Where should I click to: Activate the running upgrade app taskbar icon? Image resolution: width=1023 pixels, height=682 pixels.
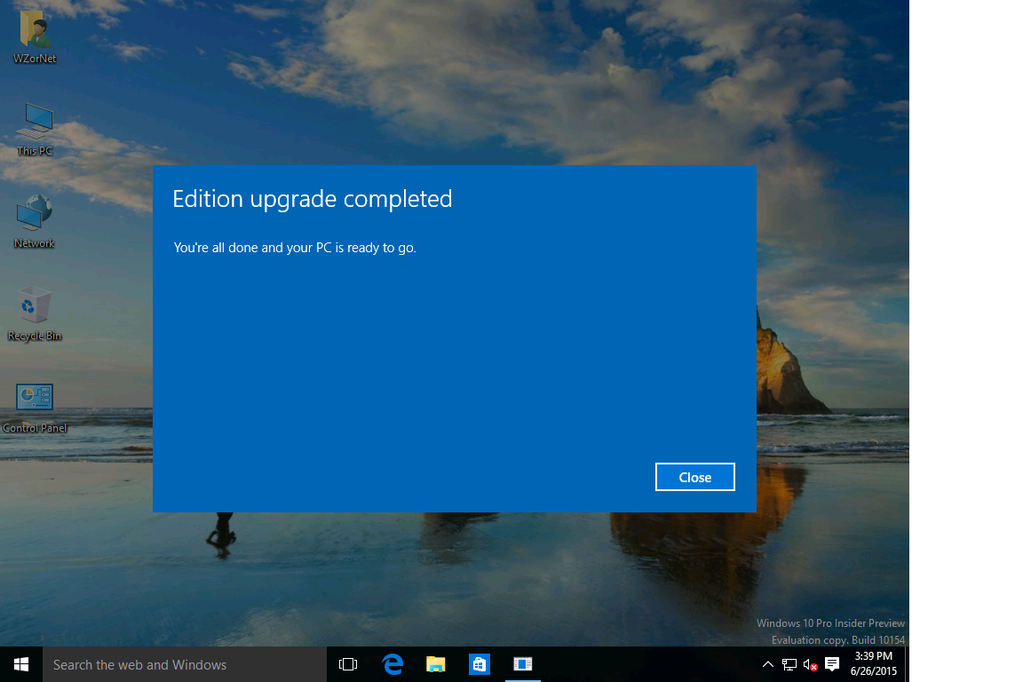[x=523, y=664]
